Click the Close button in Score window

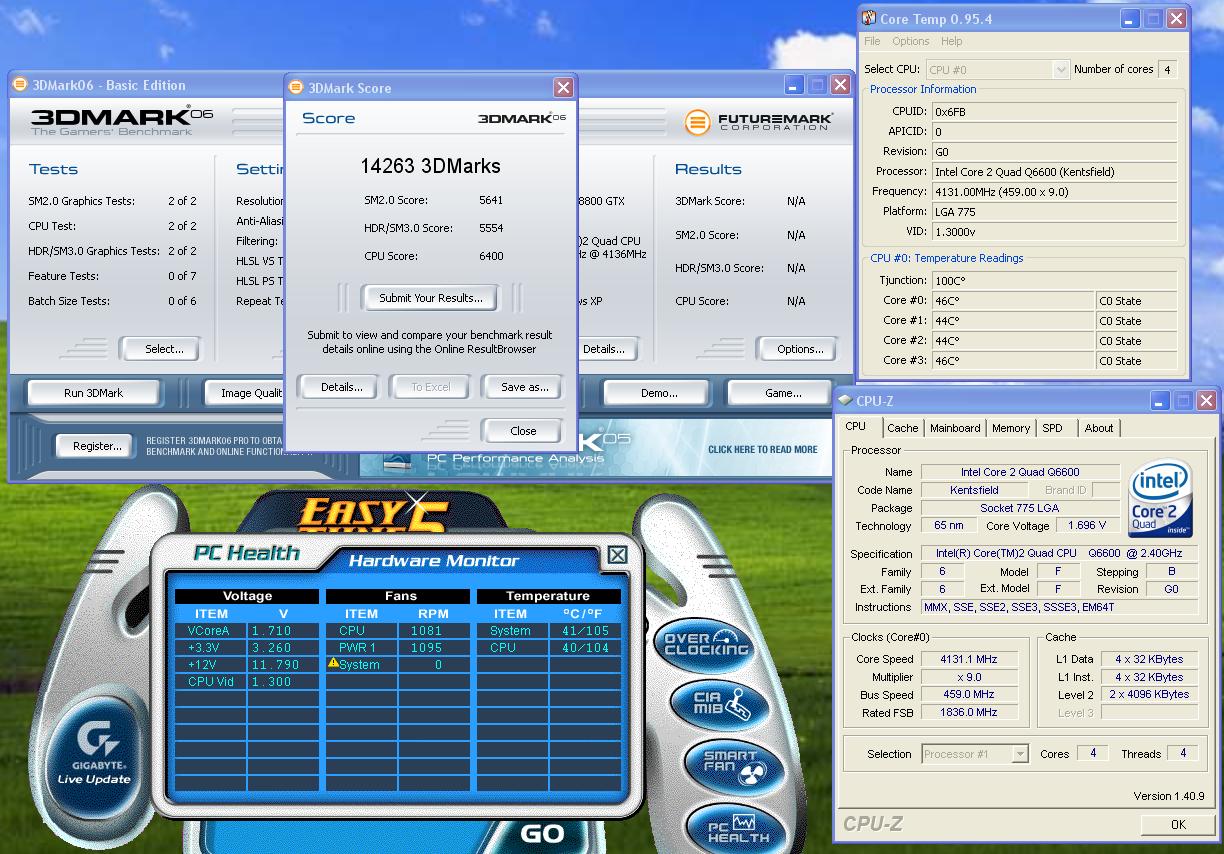(x=523, y=431)
